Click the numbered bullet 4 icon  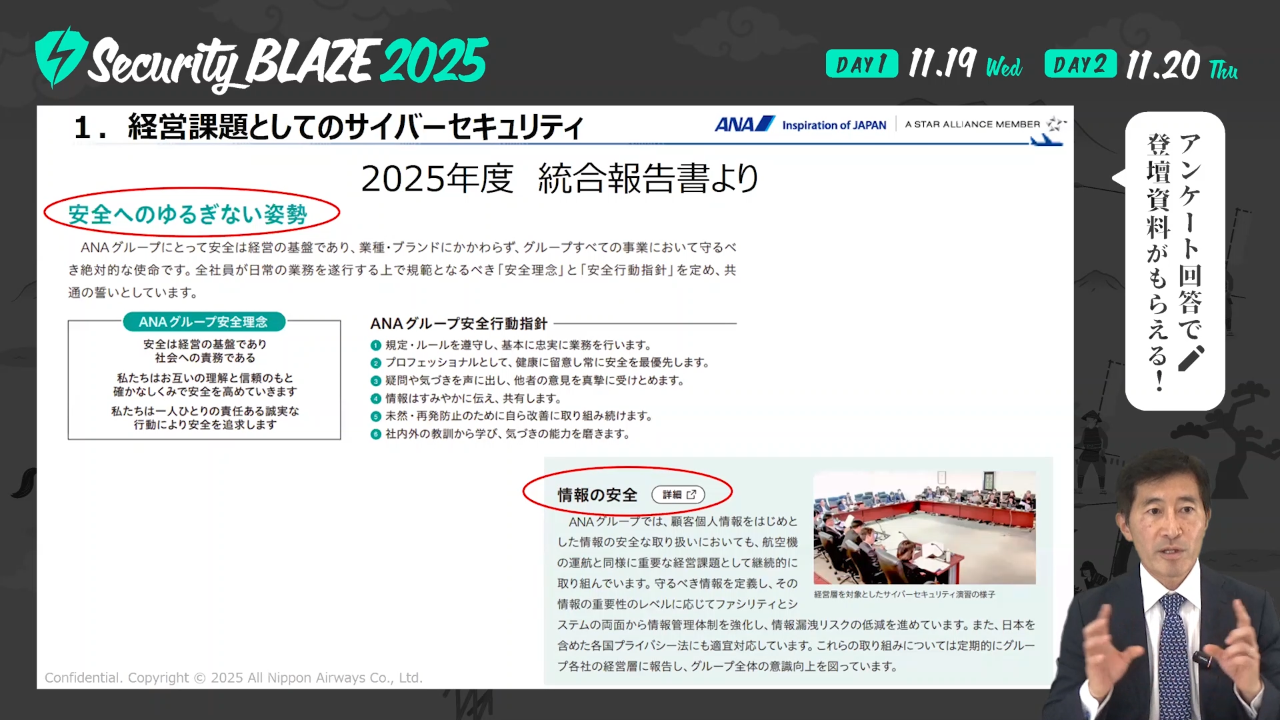point(376,398)
